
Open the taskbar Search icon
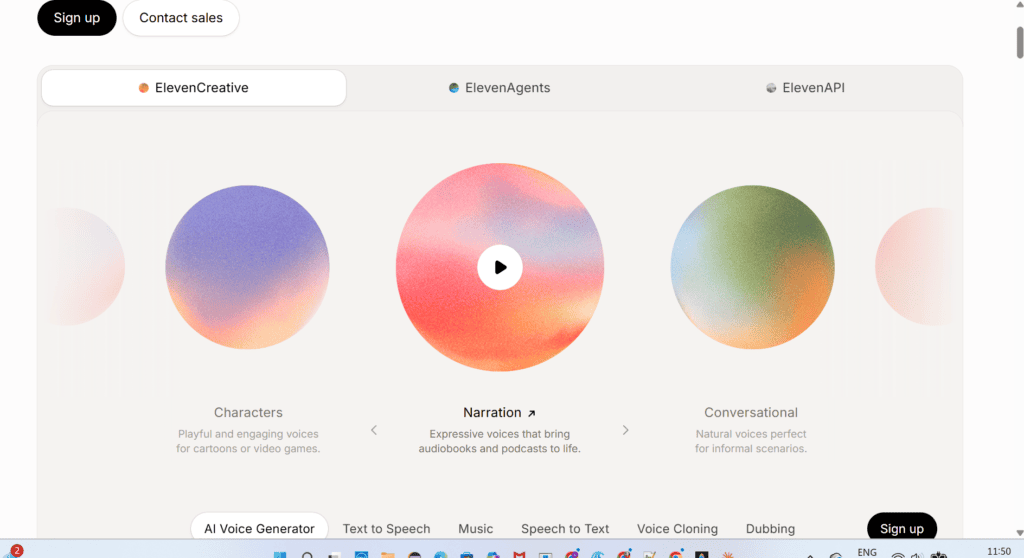(307, 554)
